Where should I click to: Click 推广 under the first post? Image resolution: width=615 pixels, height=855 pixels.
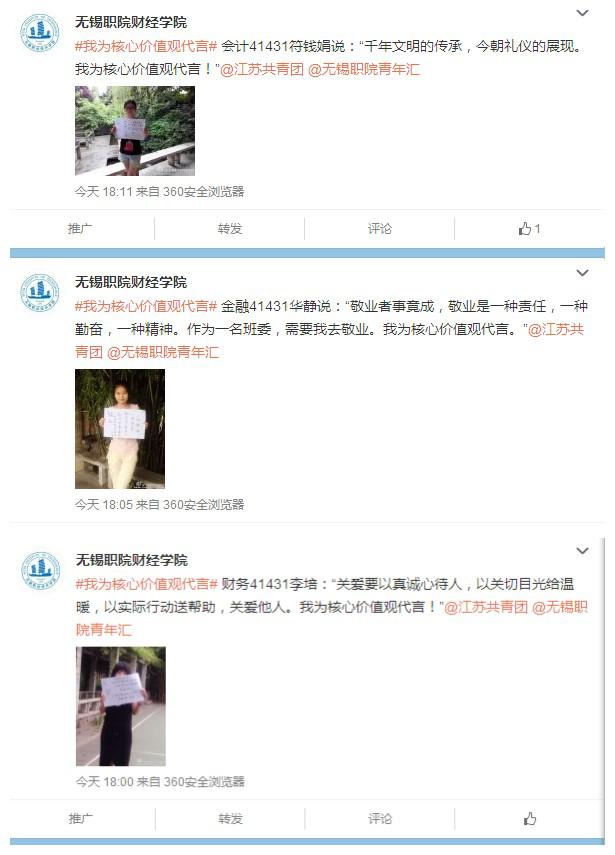pos(80,228)
